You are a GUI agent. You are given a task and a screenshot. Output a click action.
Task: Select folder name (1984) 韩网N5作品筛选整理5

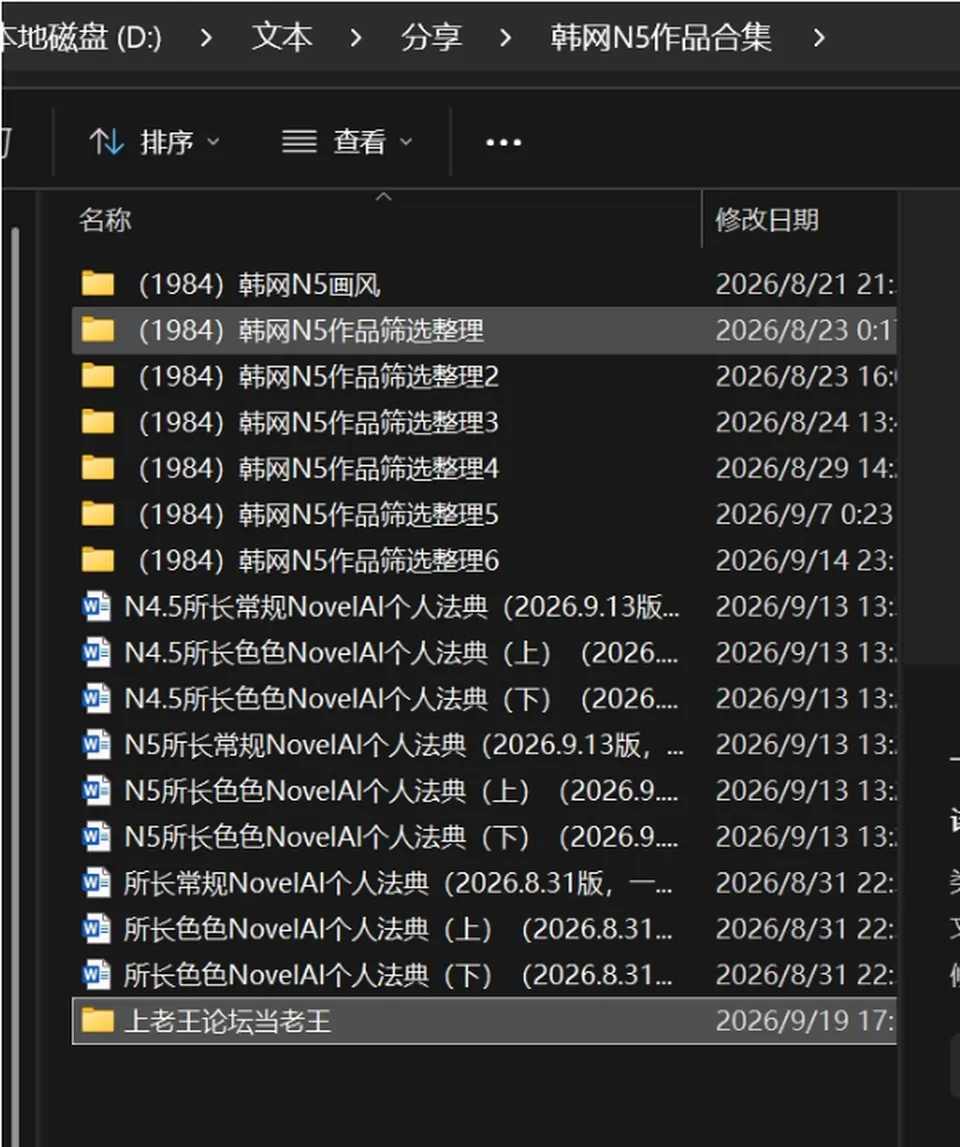(x=318, y=515)
